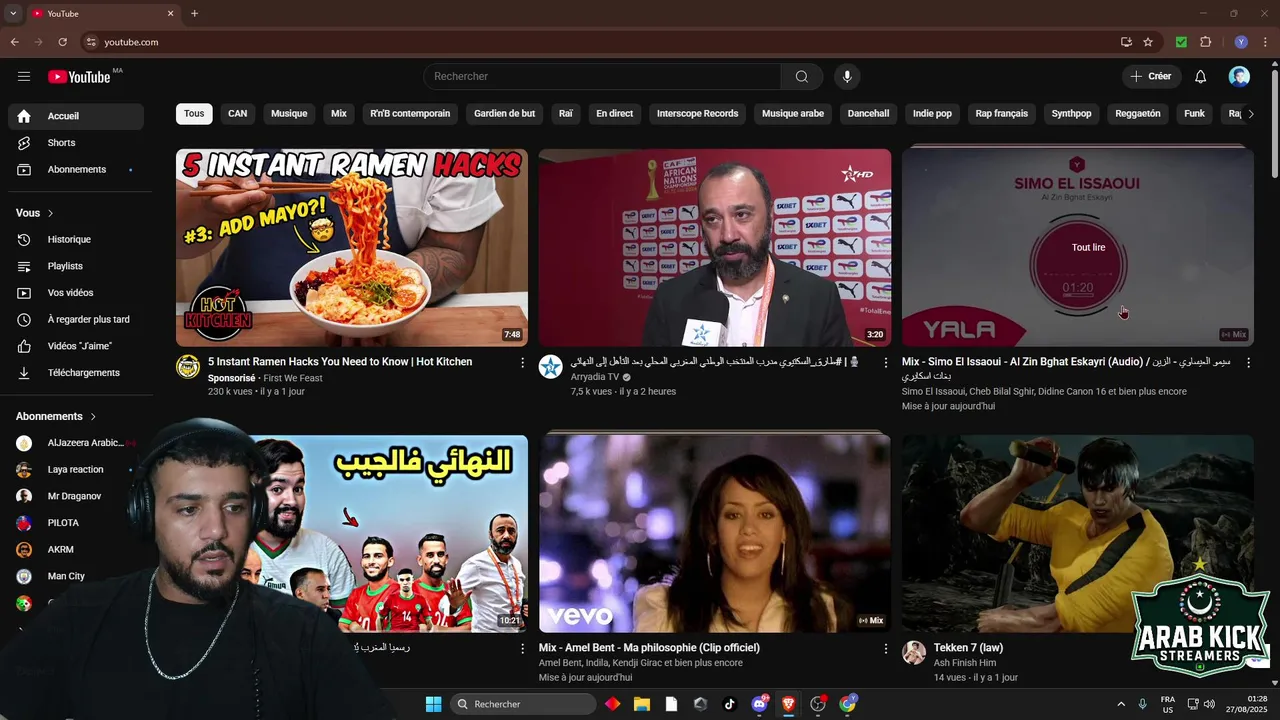
Task: Open the YouTube hamburger guide menu
Action: coord(24,77)
